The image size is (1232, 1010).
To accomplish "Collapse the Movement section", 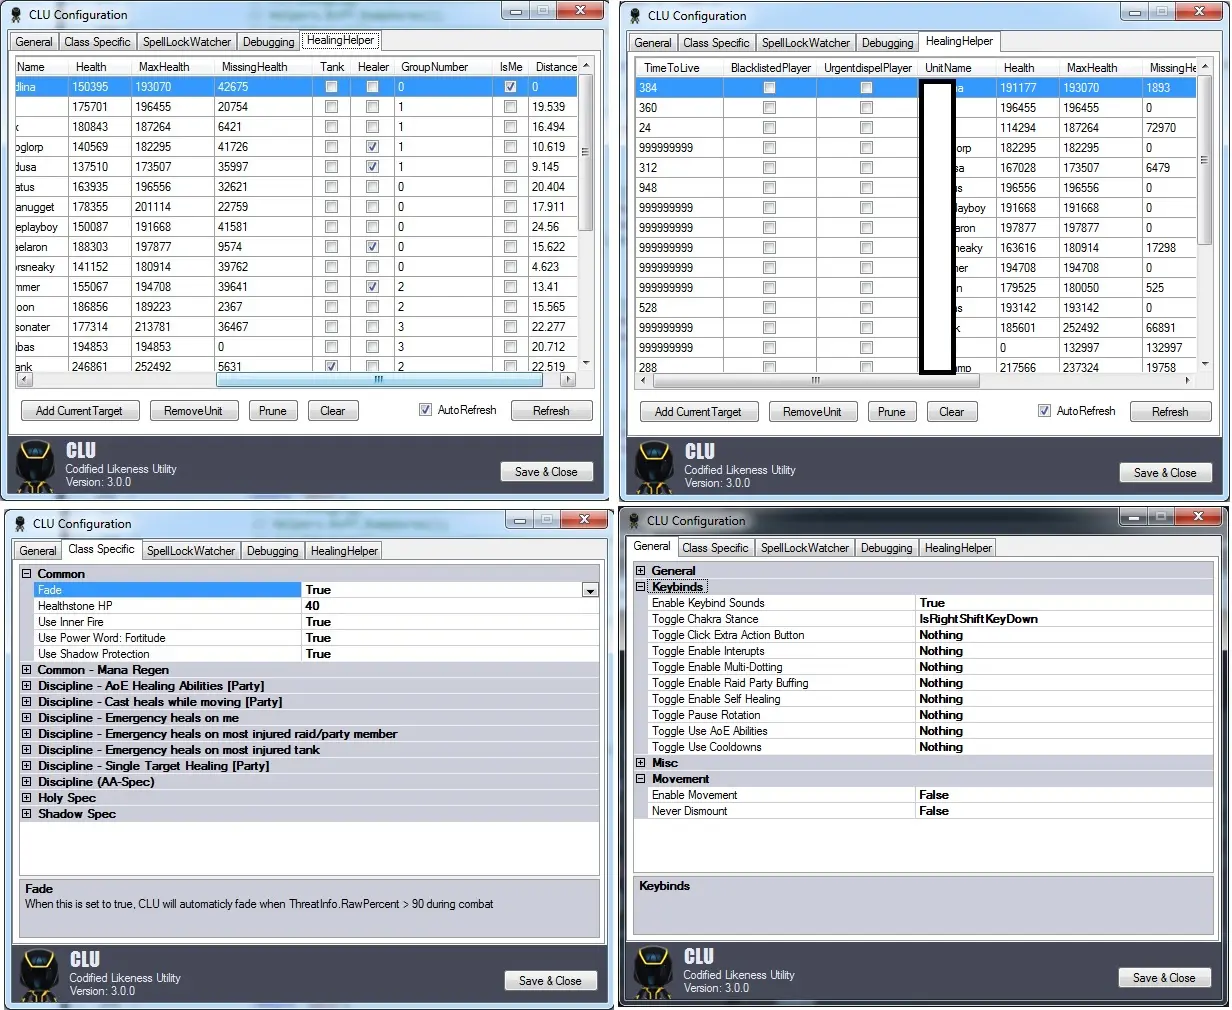I will point(641,779).
